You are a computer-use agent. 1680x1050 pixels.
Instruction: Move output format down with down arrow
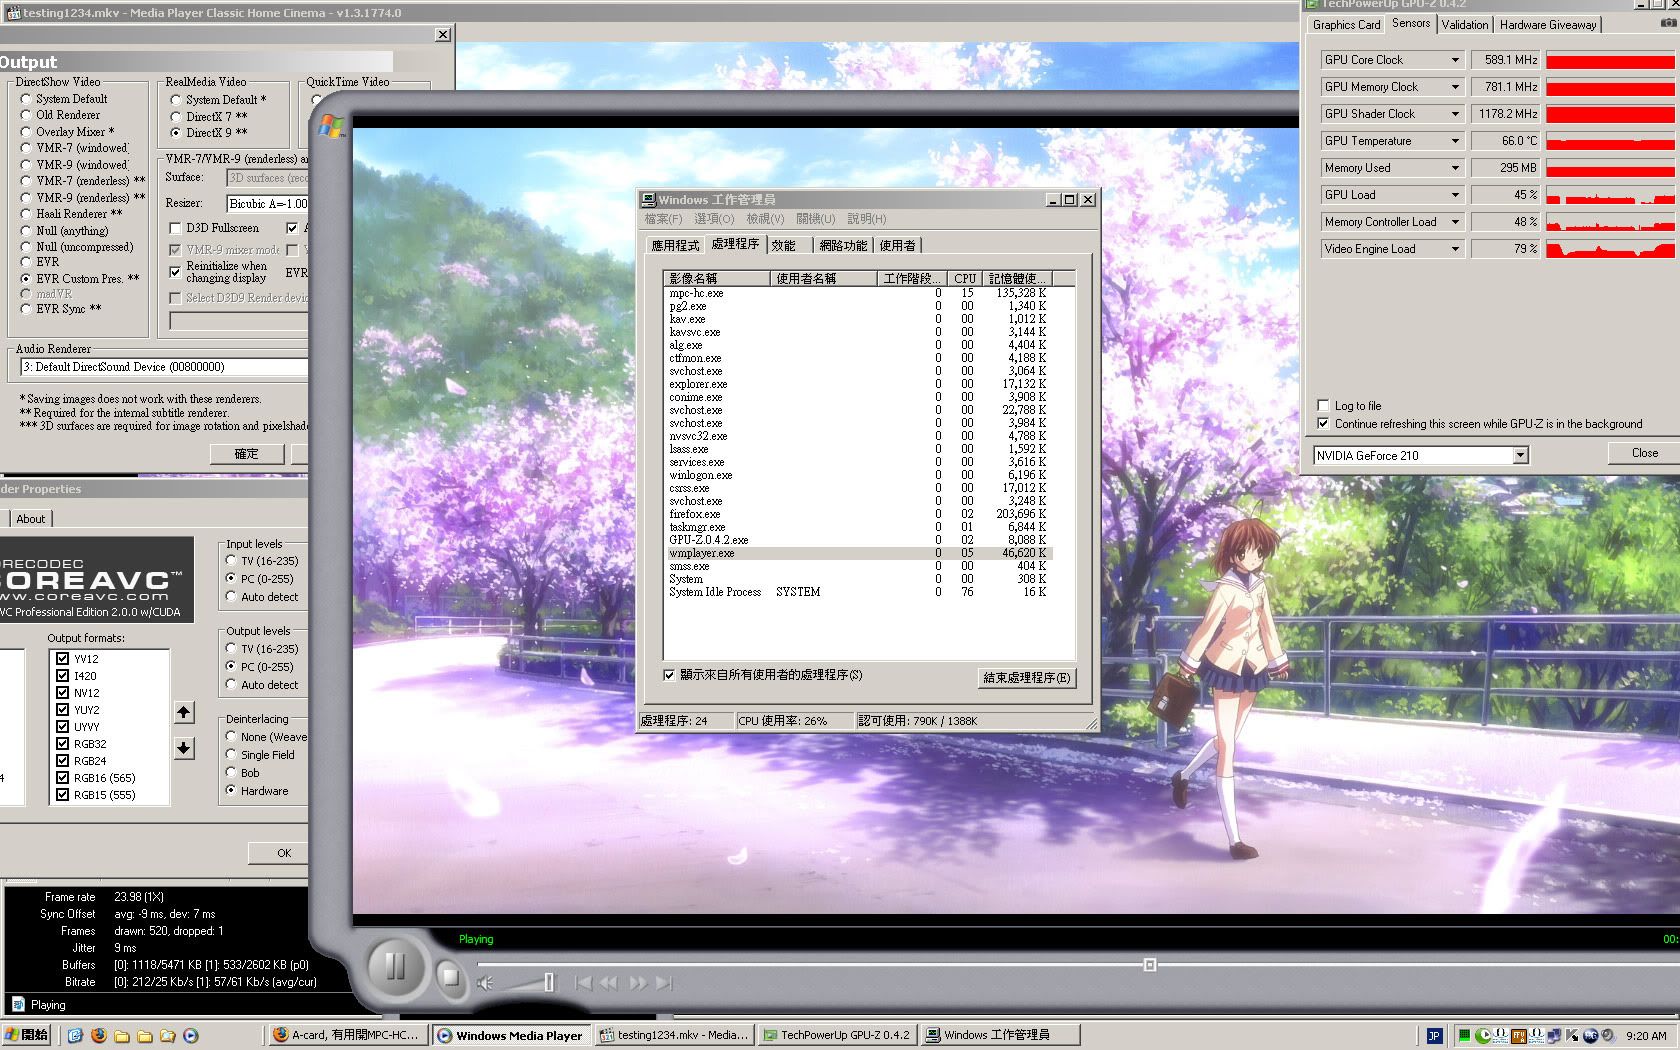tap(184, 748)
